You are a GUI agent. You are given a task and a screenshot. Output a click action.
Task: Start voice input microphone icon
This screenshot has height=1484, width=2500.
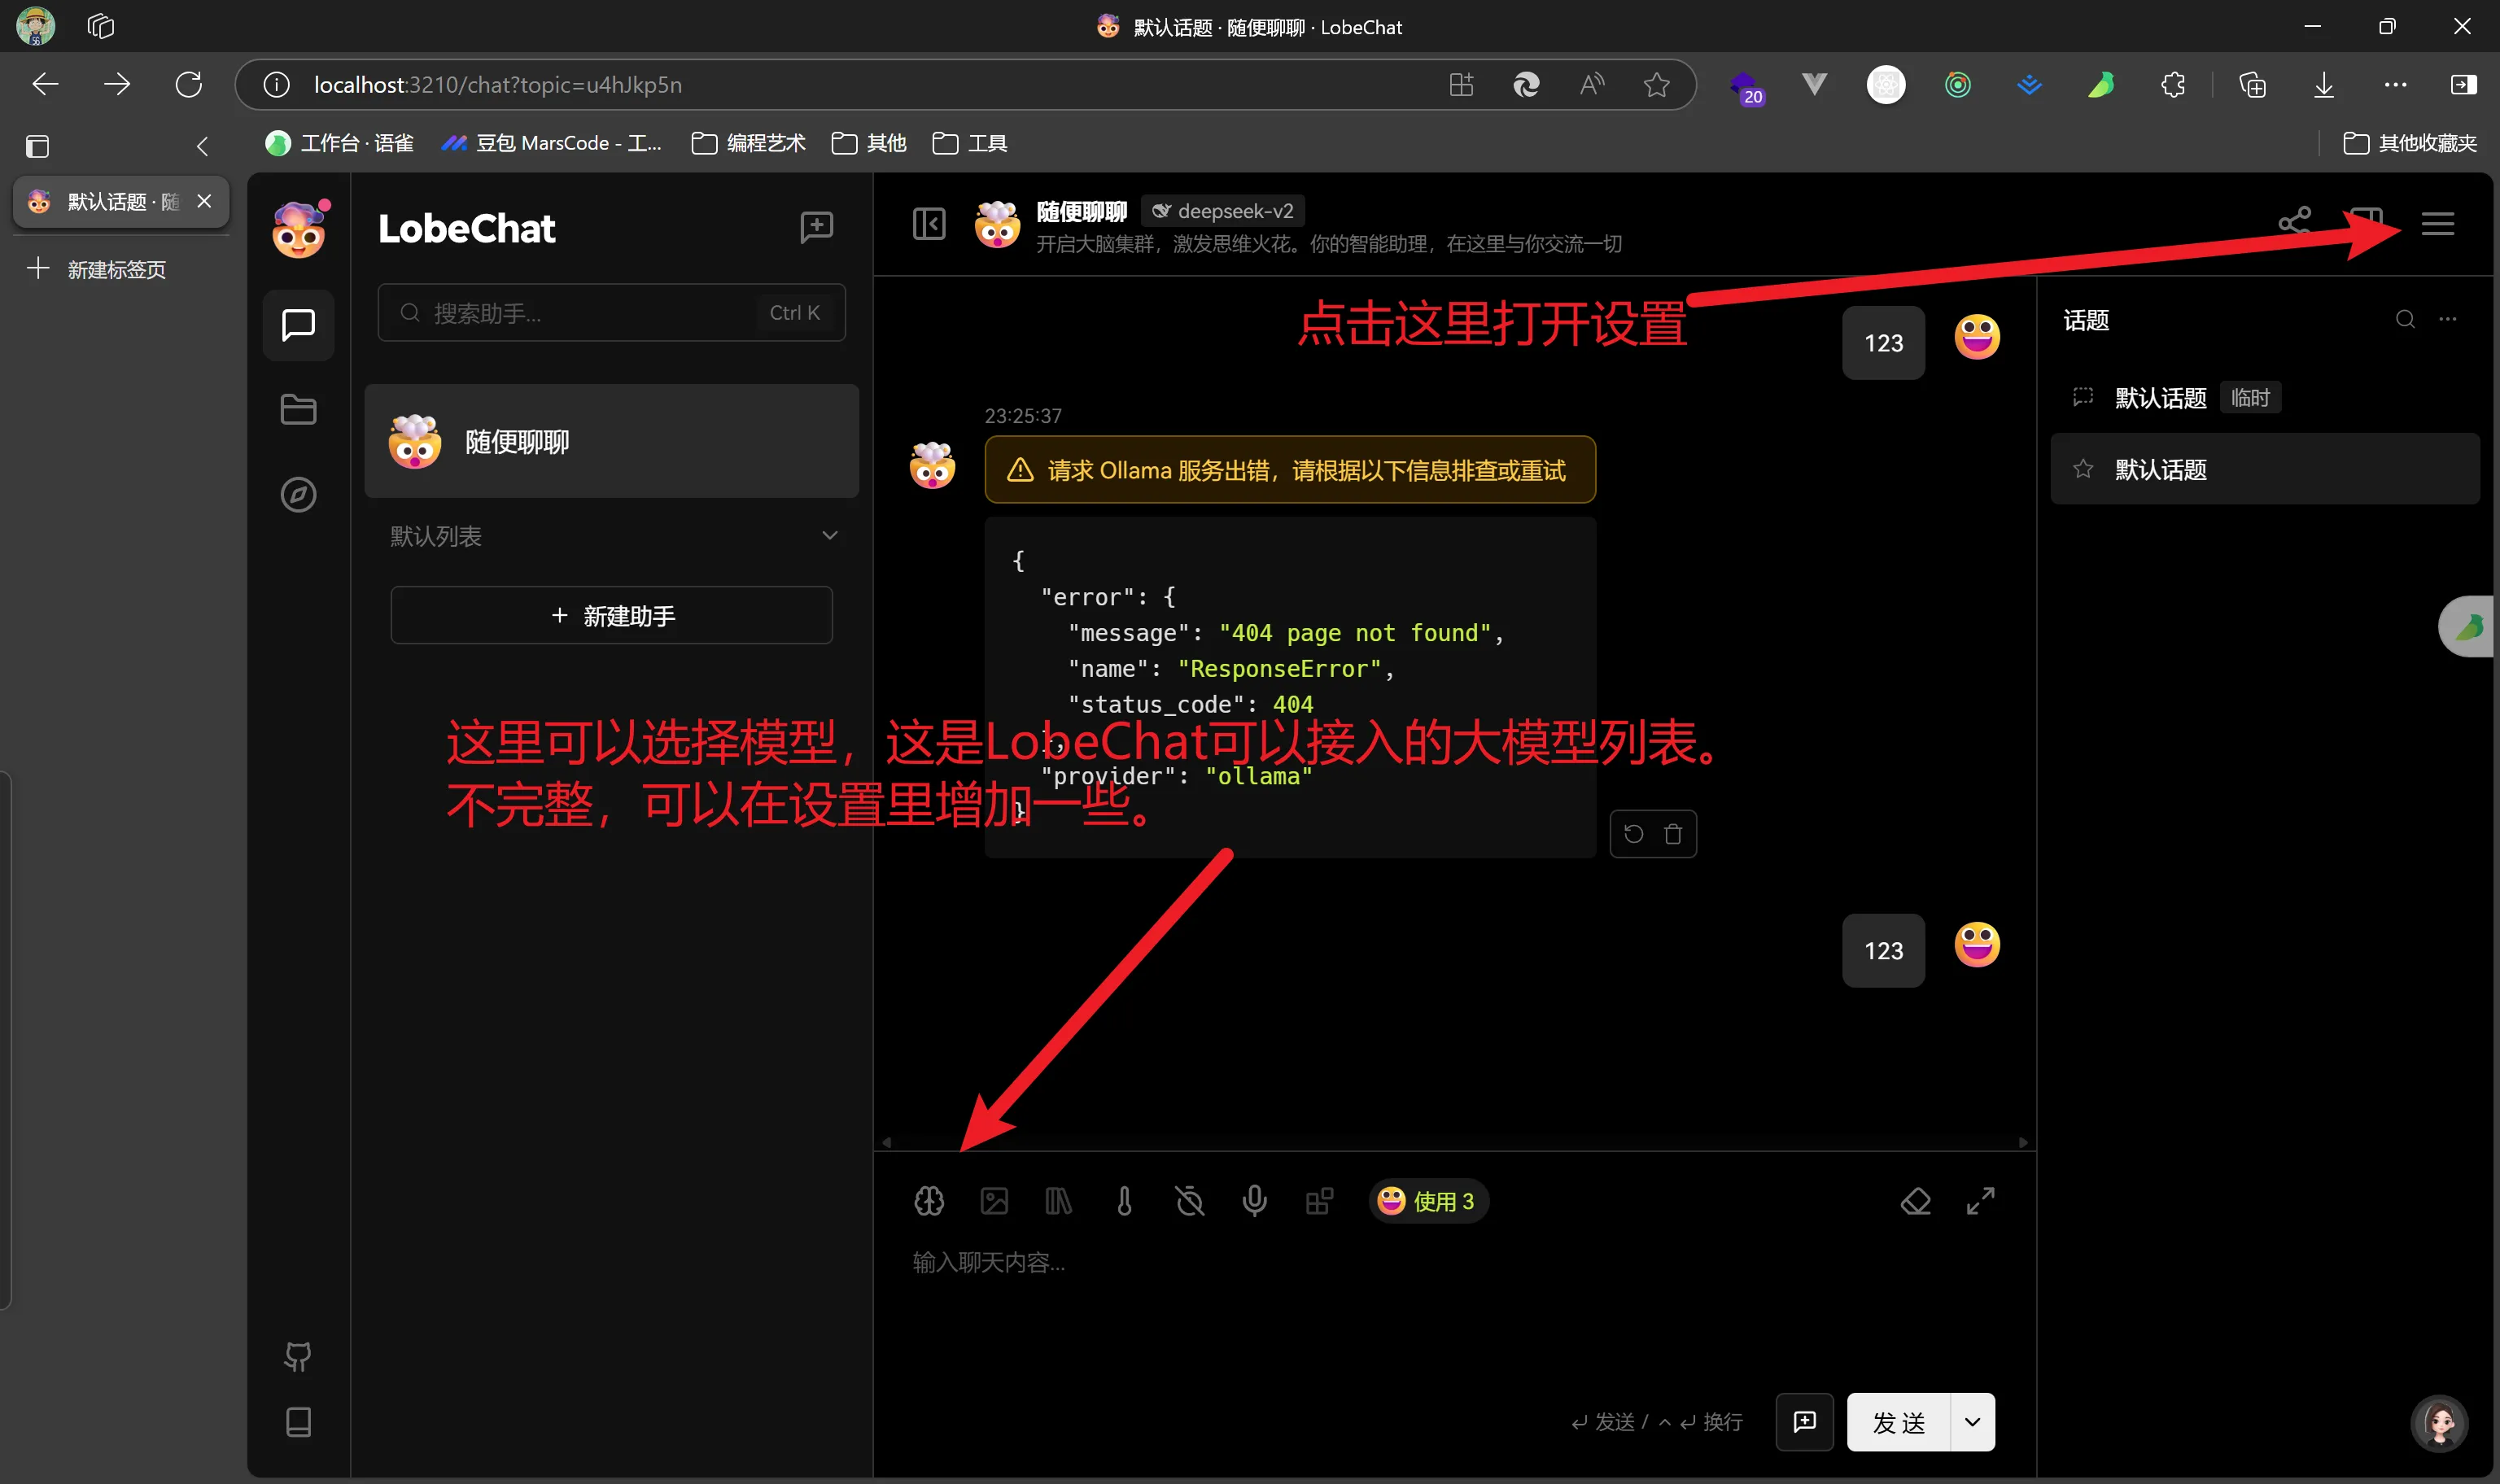click(1254, 1200)
